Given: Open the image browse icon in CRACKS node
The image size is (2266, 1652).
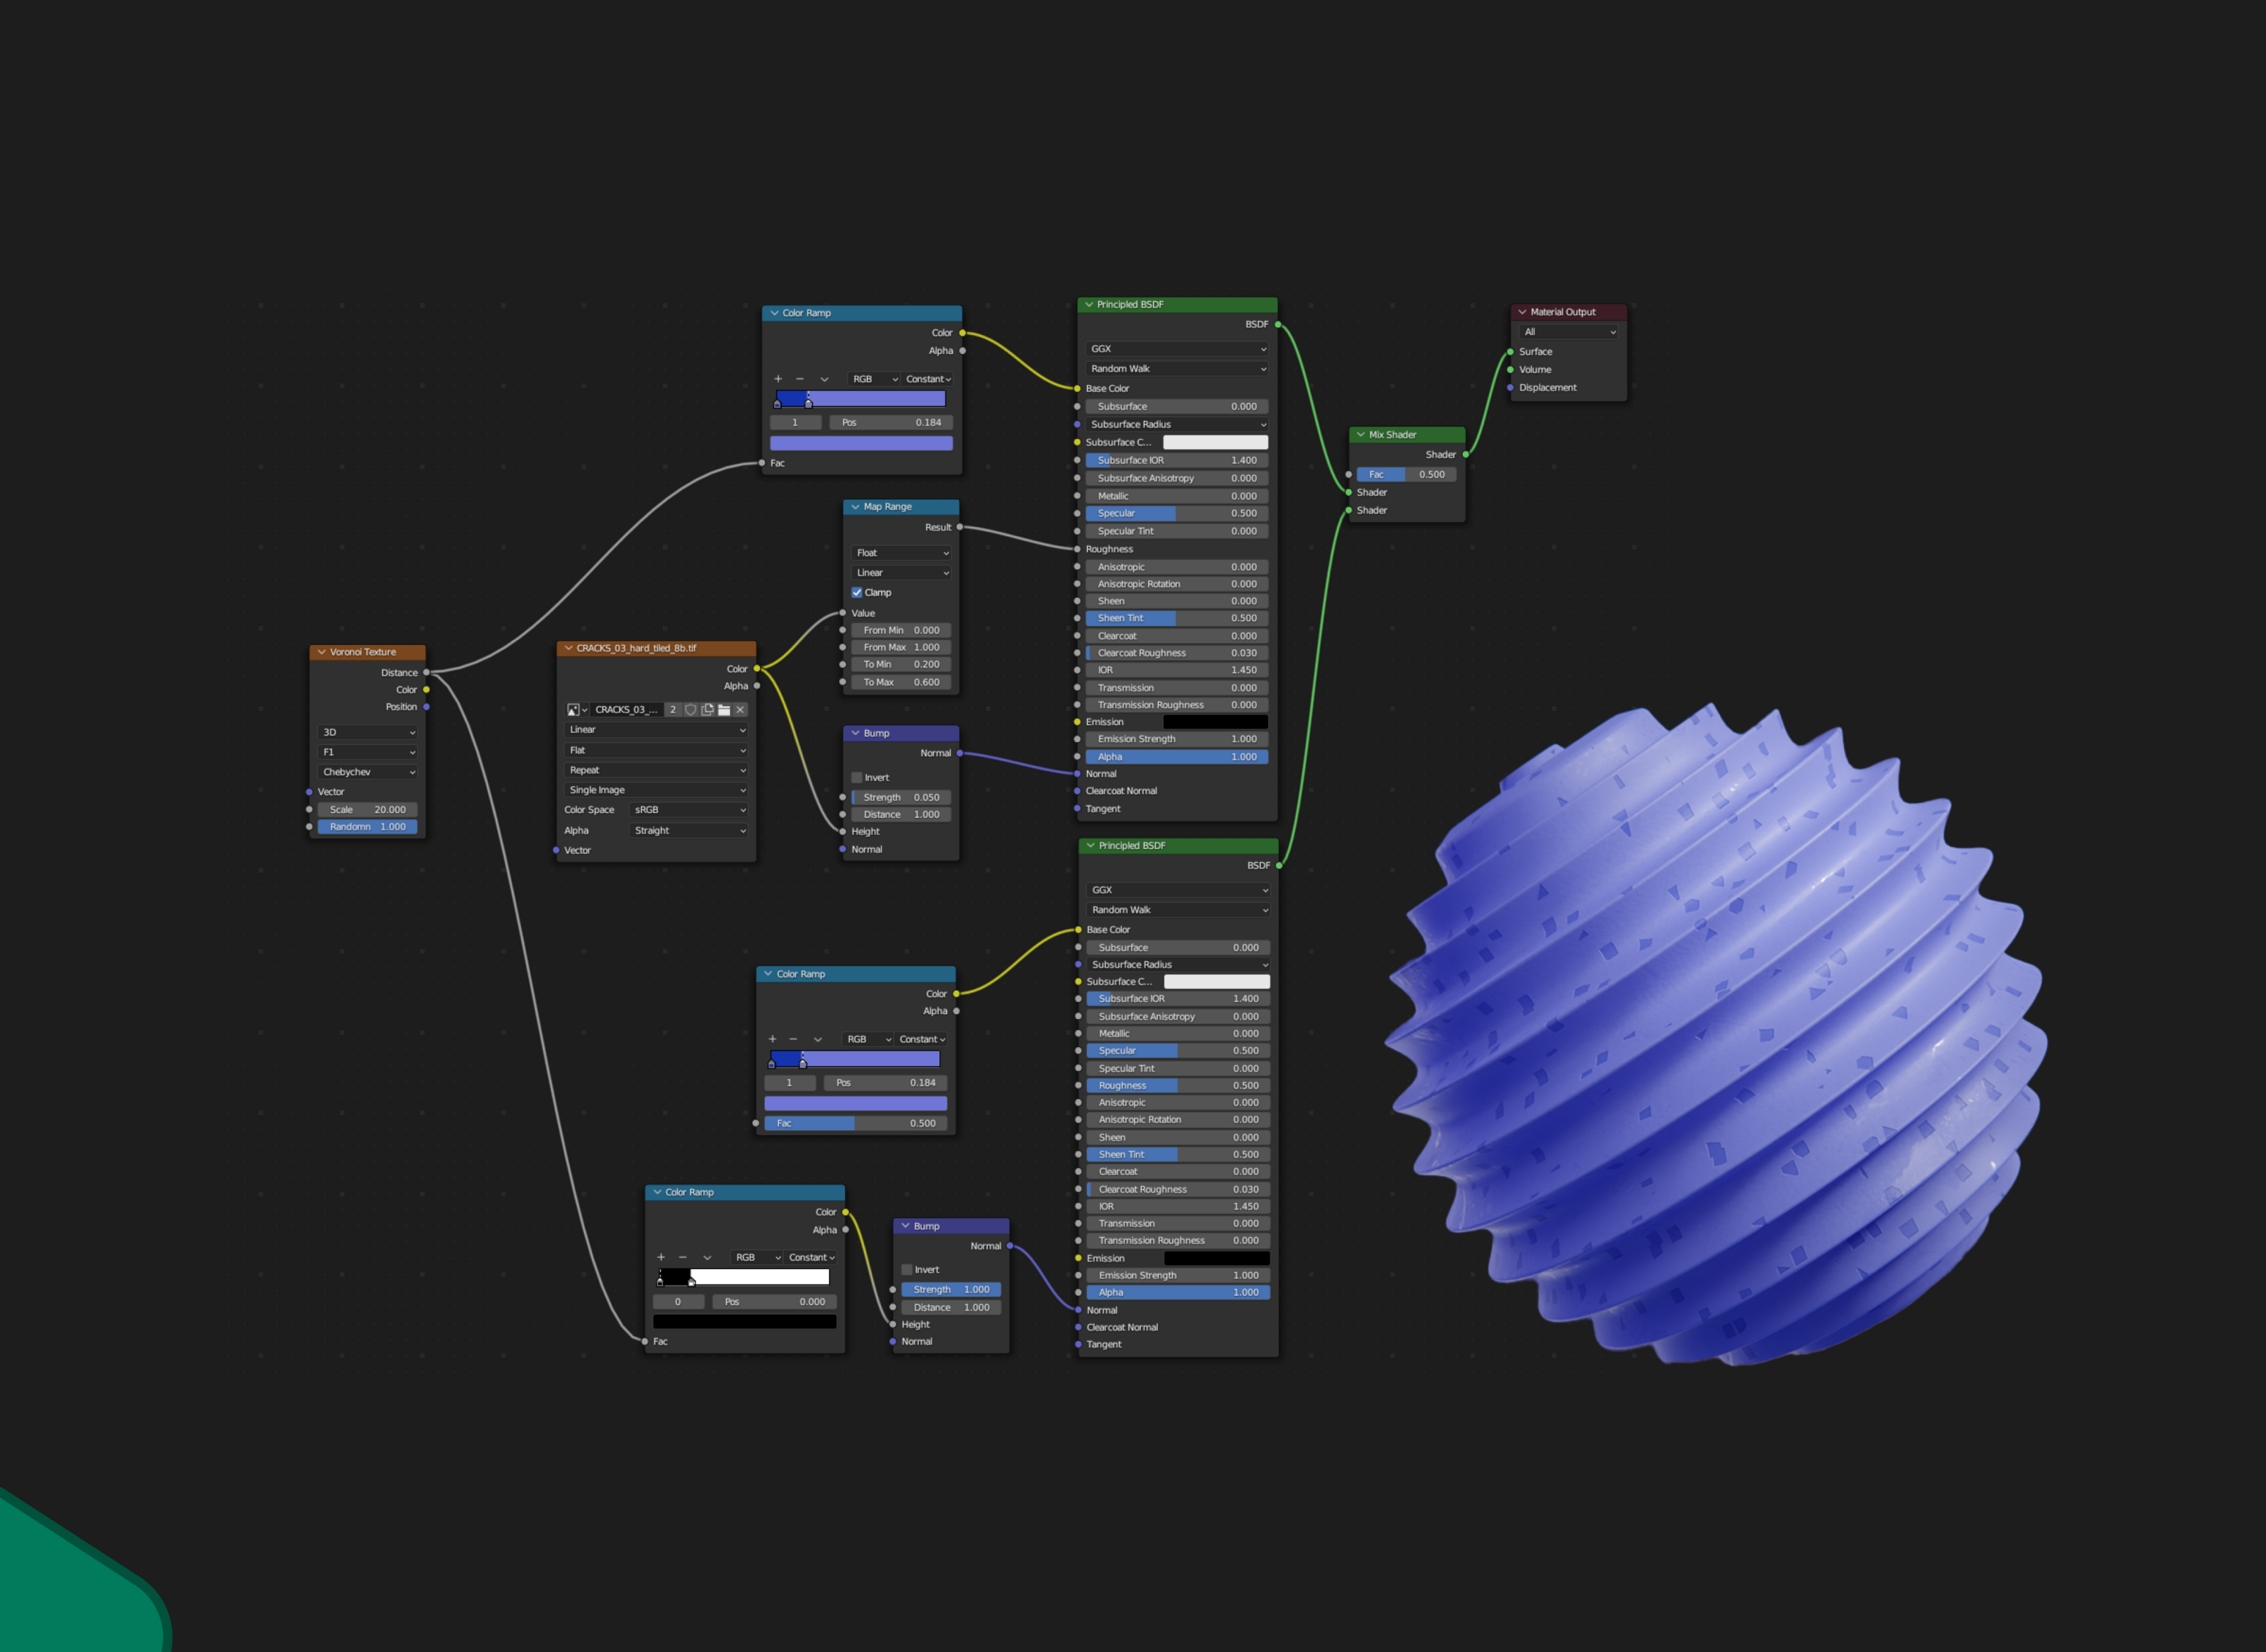Looking at the screenshot, I should (576, 710).
